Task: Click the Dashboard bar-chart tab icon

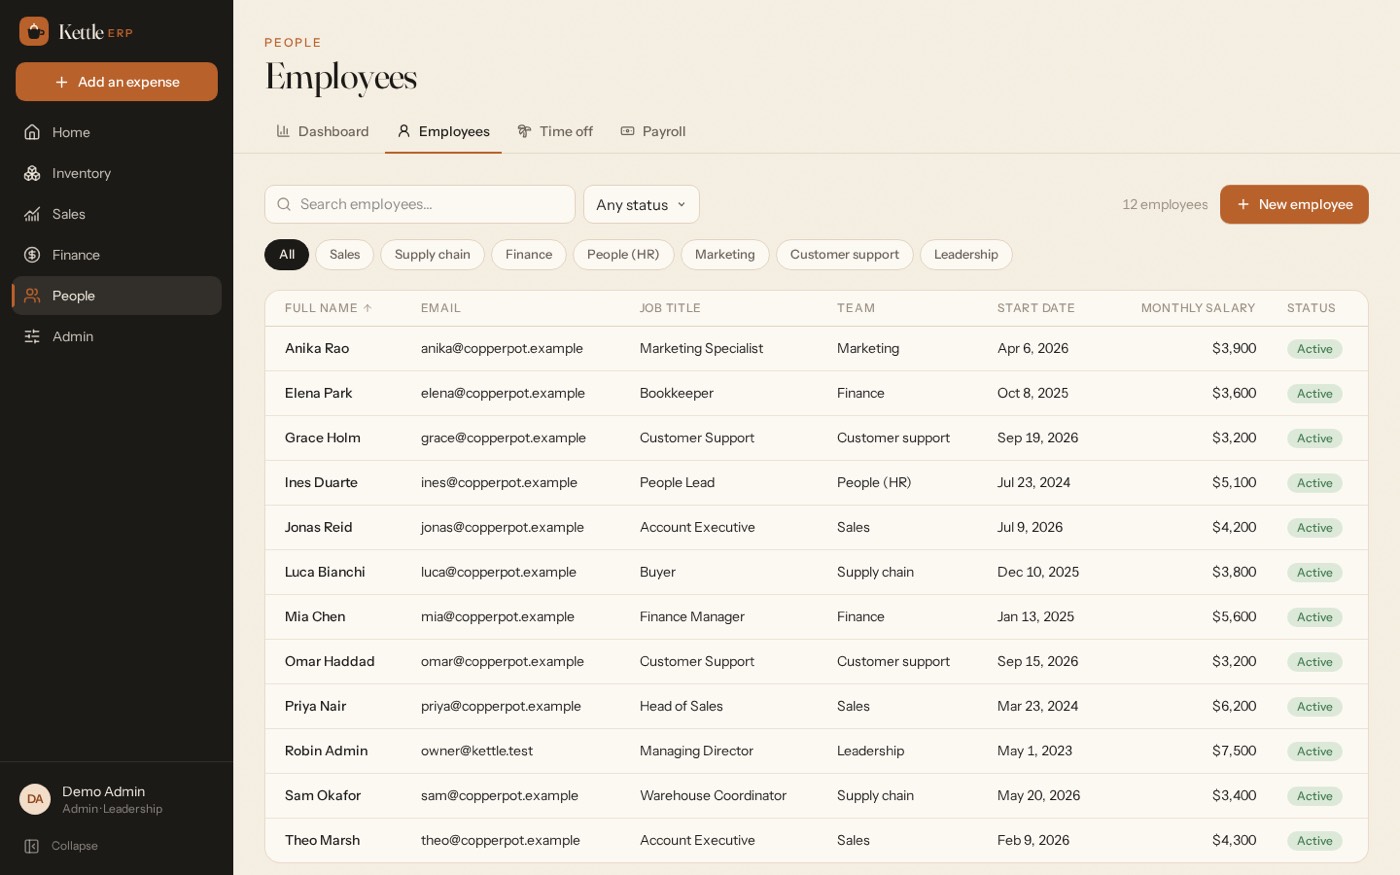Action: (x=283, y=131)
